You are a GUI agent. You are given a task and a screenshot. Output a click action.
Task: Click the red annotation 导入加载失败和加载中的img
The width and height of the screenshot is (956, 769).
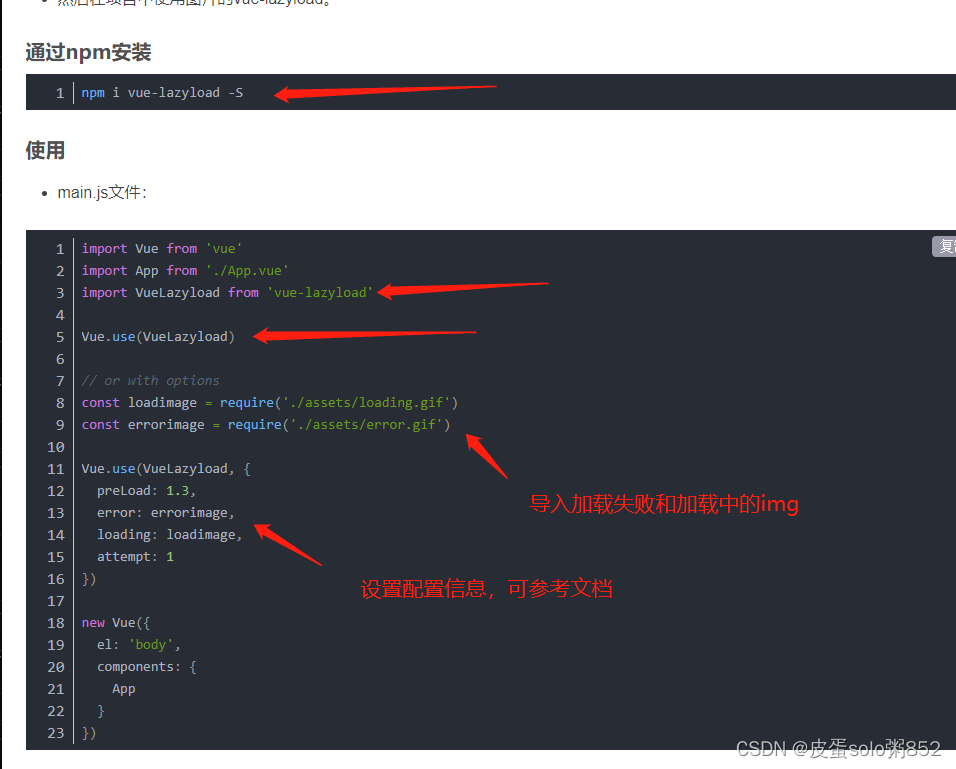click(663, 504)
